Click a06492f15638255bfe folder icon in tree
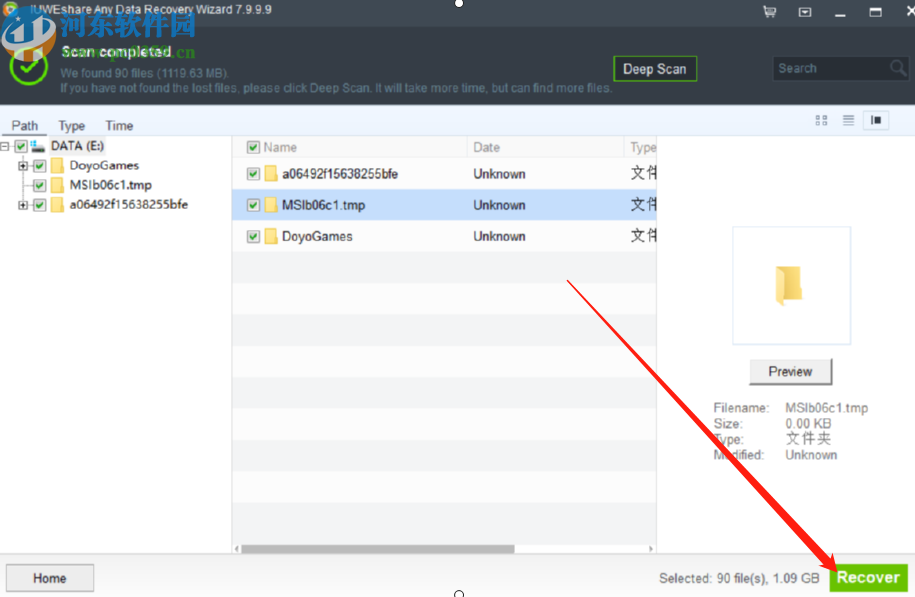This screenshot has height=597, width=915. point(57,205)
